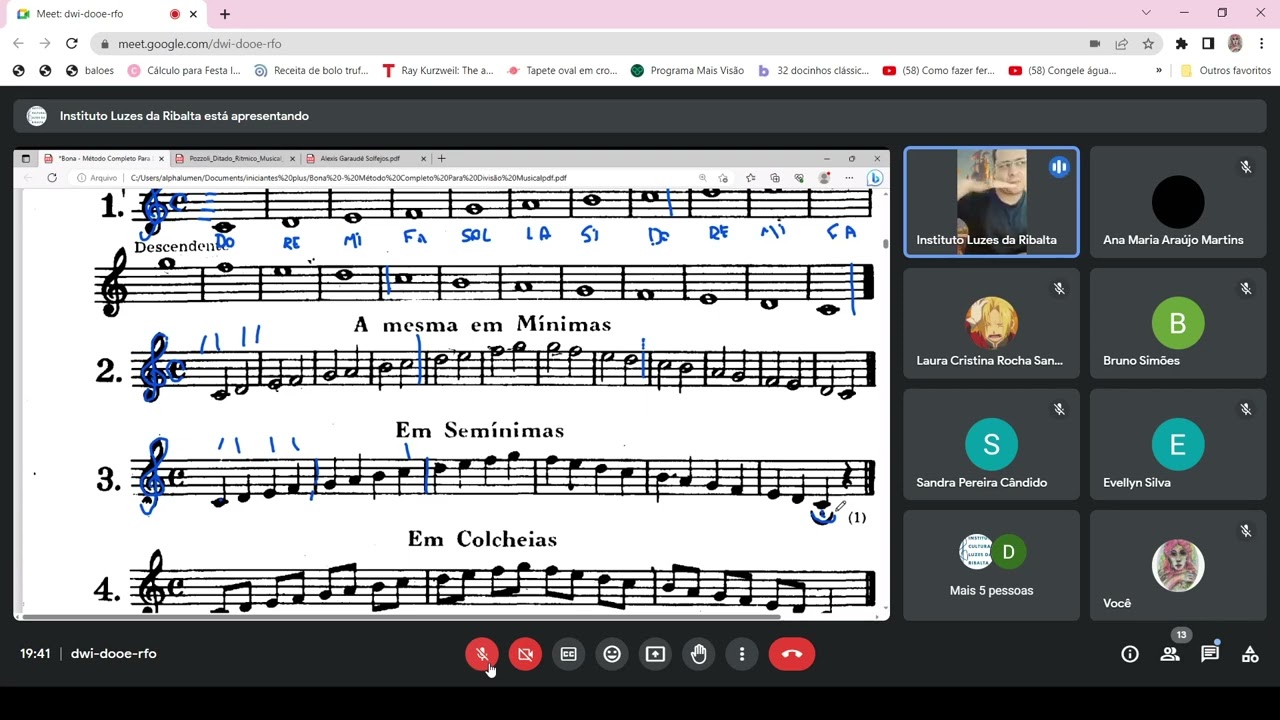Open the emoji reactions button

coord(612,654)
